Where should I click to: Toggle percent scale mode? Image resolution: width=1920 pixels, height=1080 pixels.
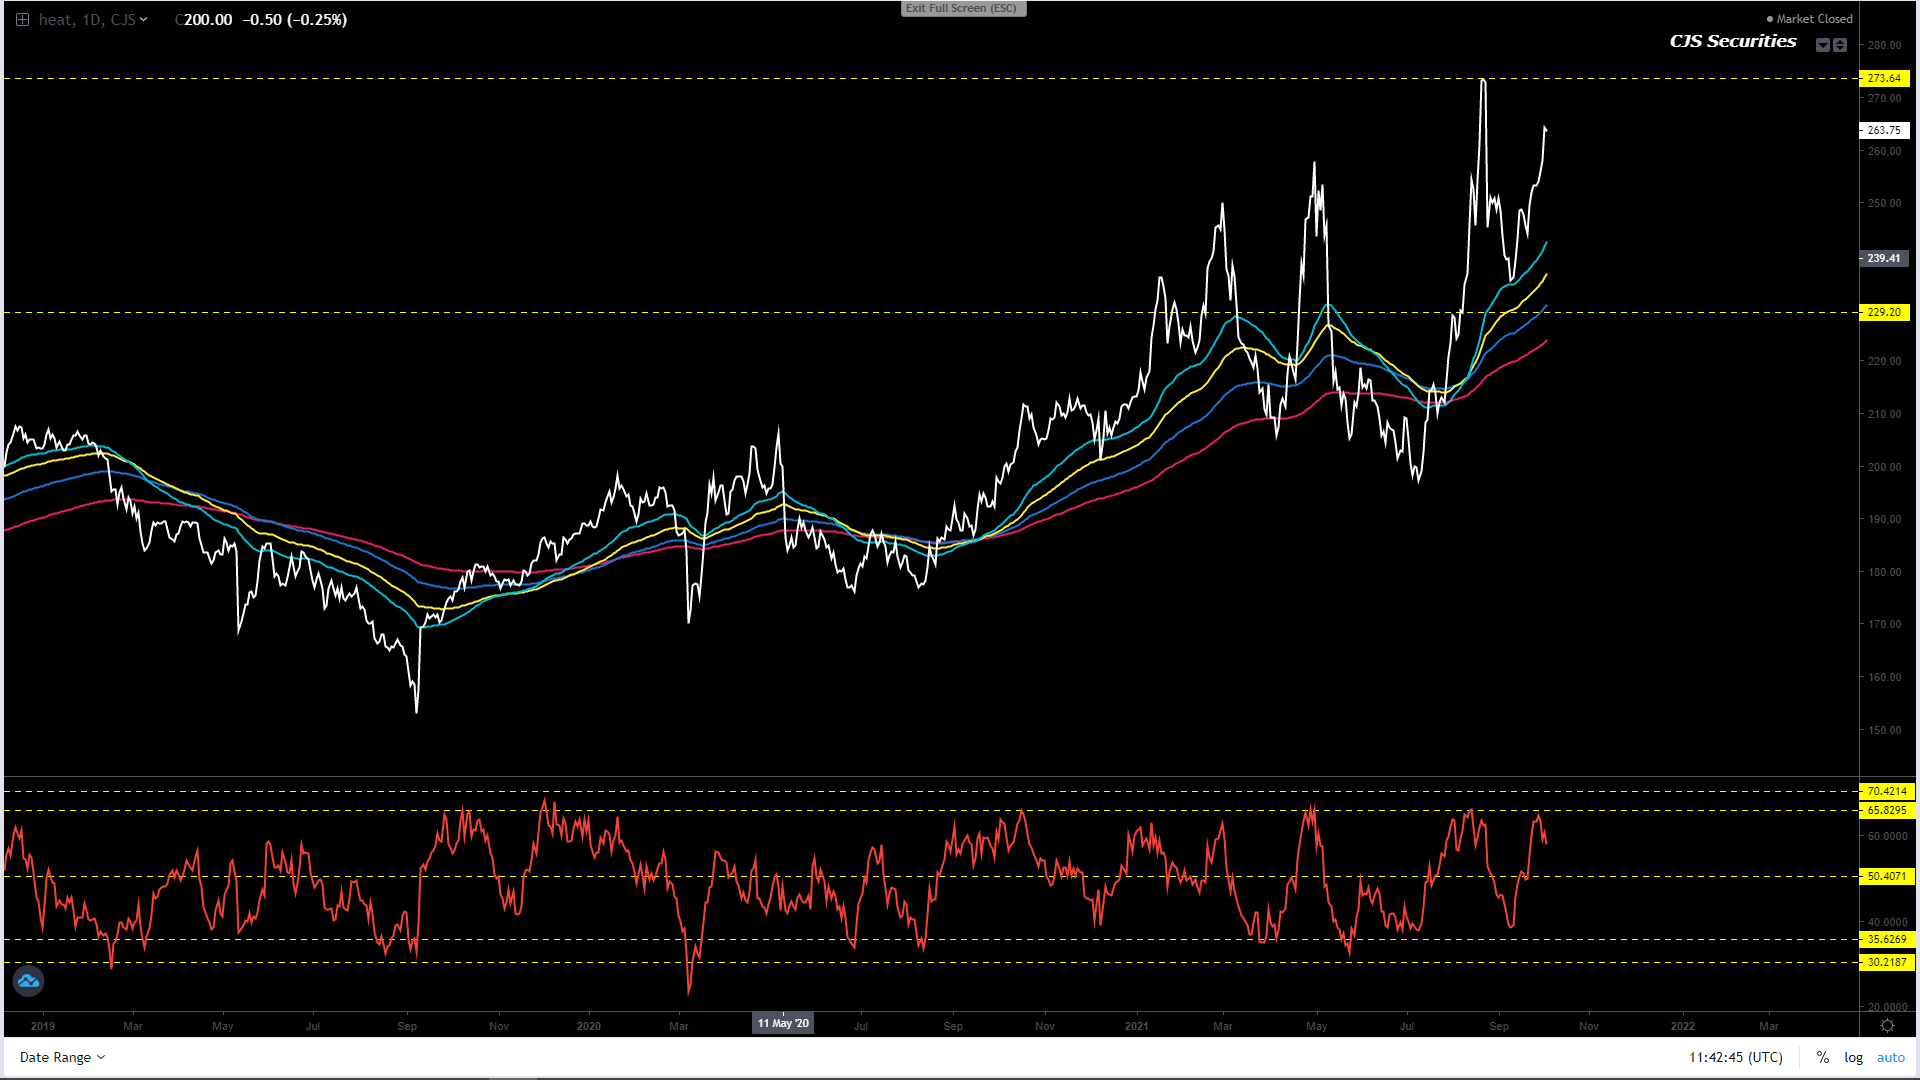[x=1823, y=1057]
